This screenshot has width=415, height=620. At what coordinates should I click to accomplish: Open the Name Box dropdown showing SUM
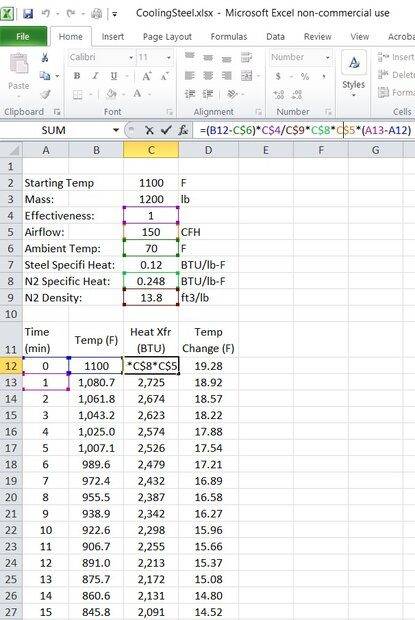point(116,130)
